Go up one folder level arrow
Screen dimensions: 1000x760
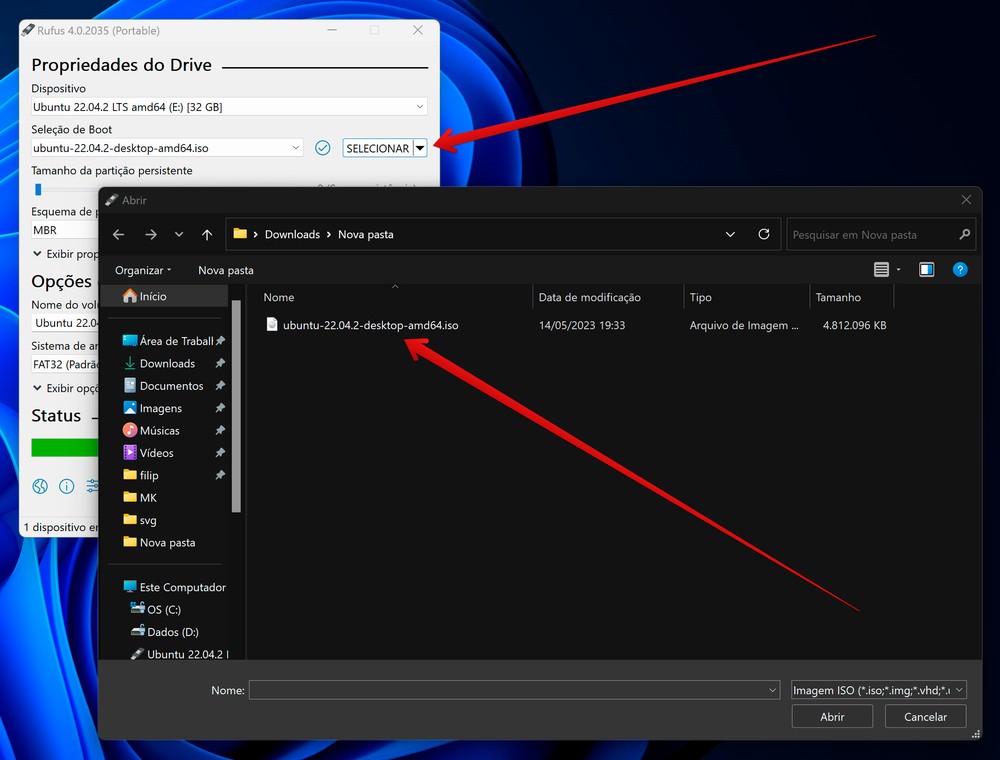coord(207,234)
